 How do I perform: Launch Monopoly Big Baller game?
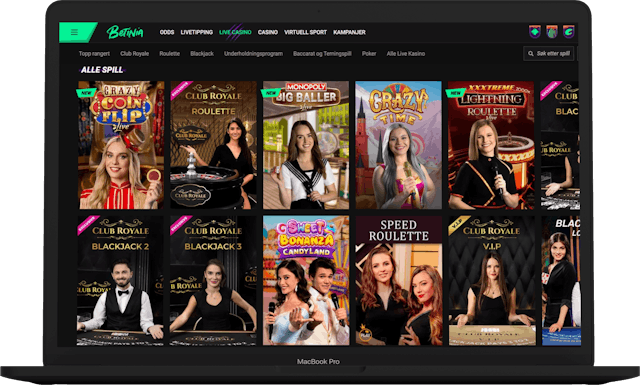click(x=306, y=145)
